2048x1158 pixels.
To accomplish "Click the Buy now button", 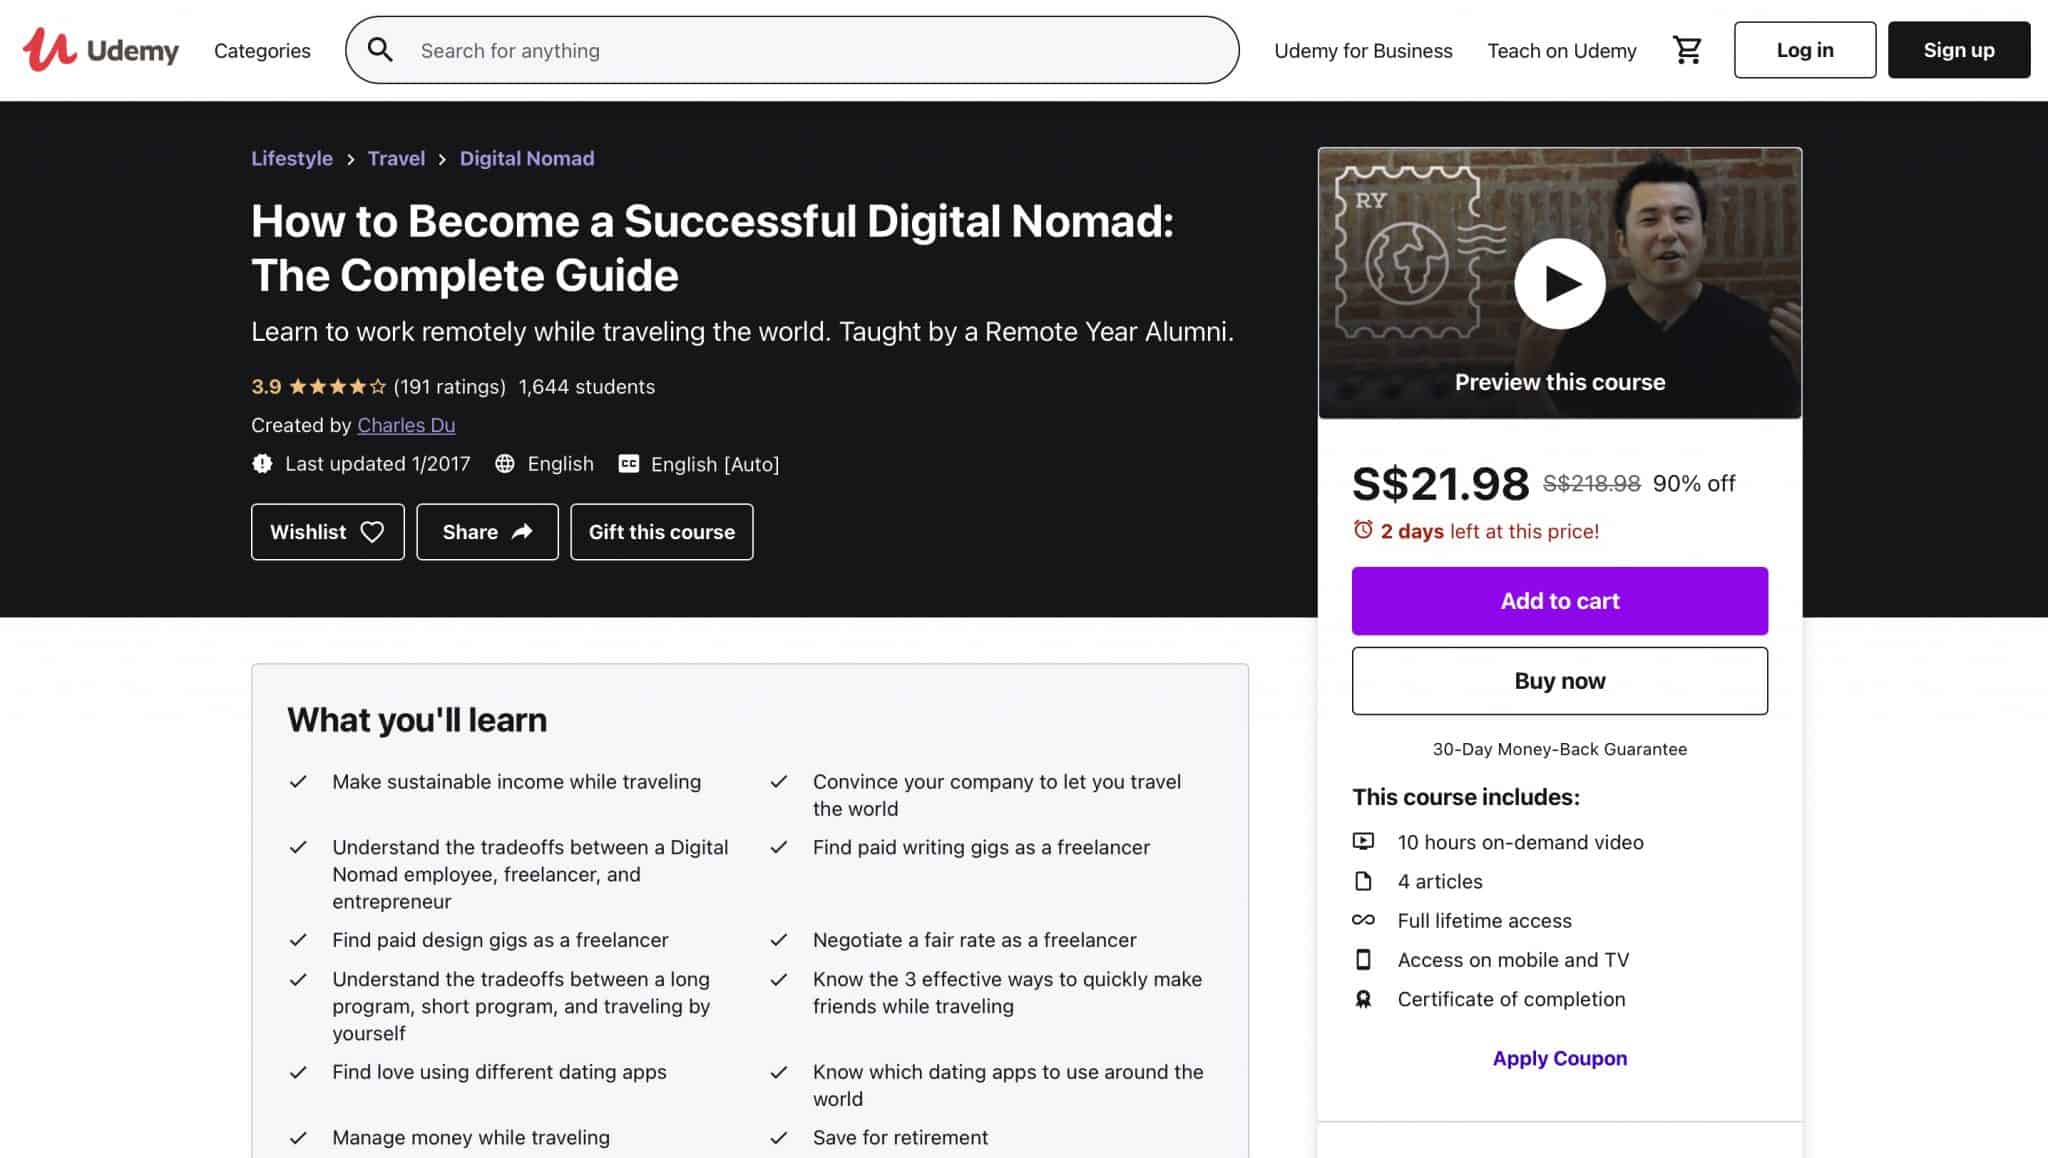I will point(1559,681).
